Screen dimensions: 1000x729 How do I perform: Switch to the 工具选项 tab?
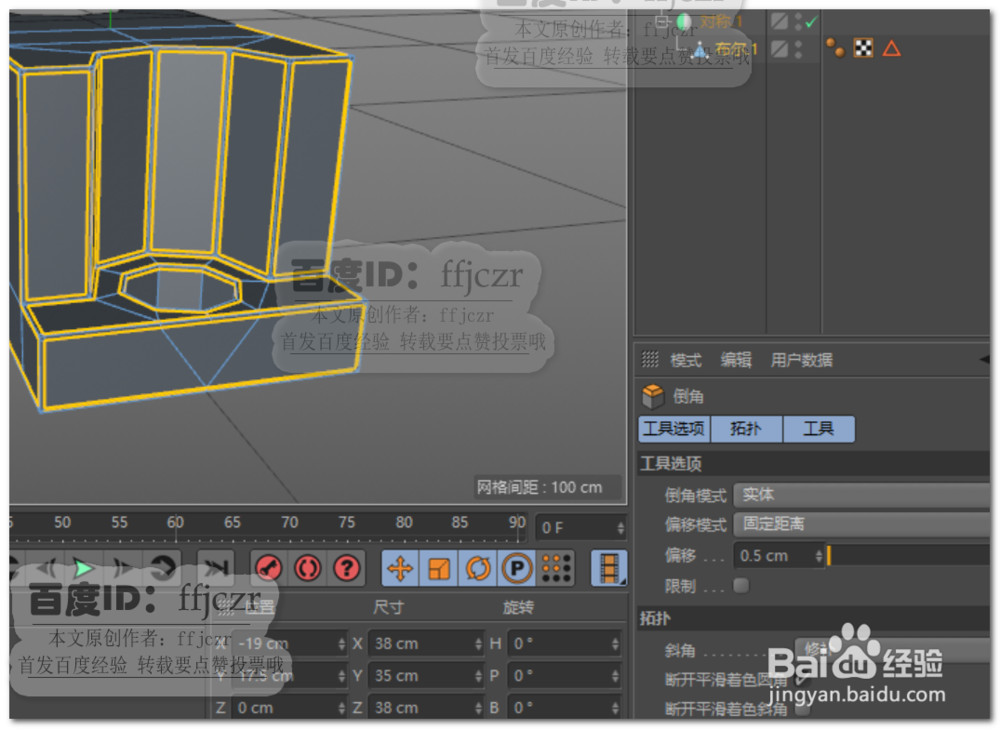click(674, 429)
